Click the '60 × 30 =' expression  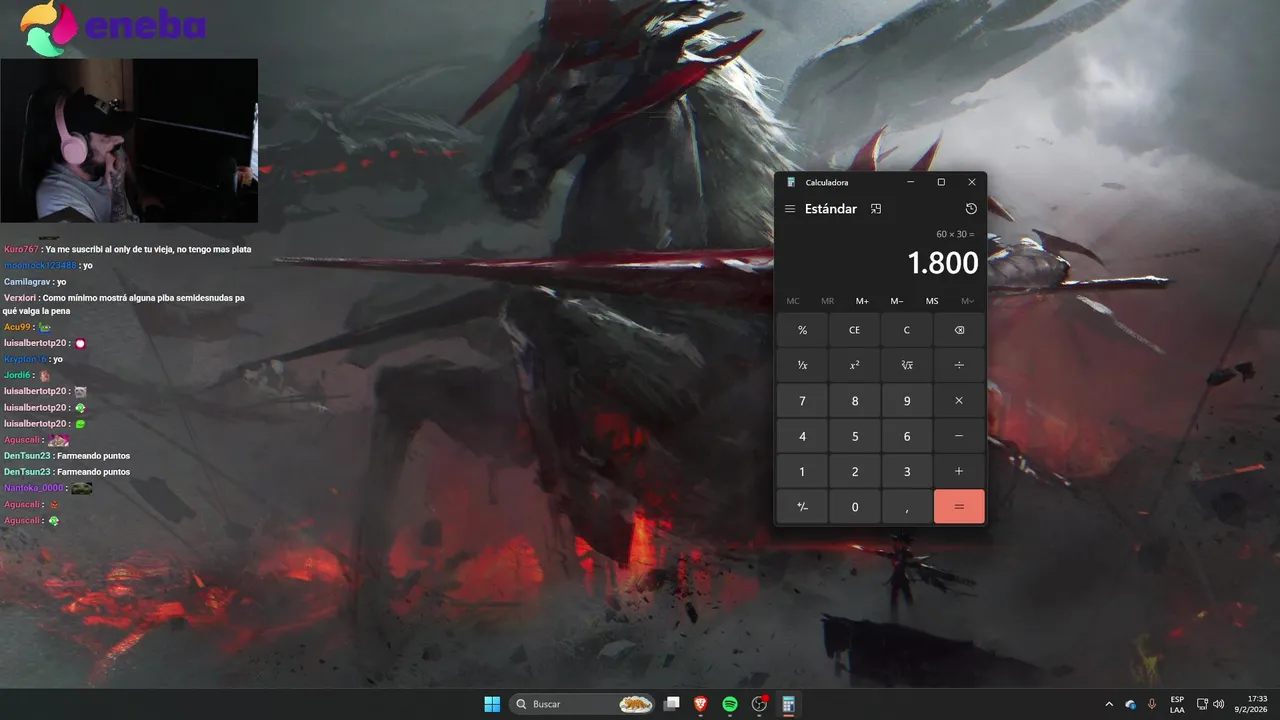(x=955, y=234)
